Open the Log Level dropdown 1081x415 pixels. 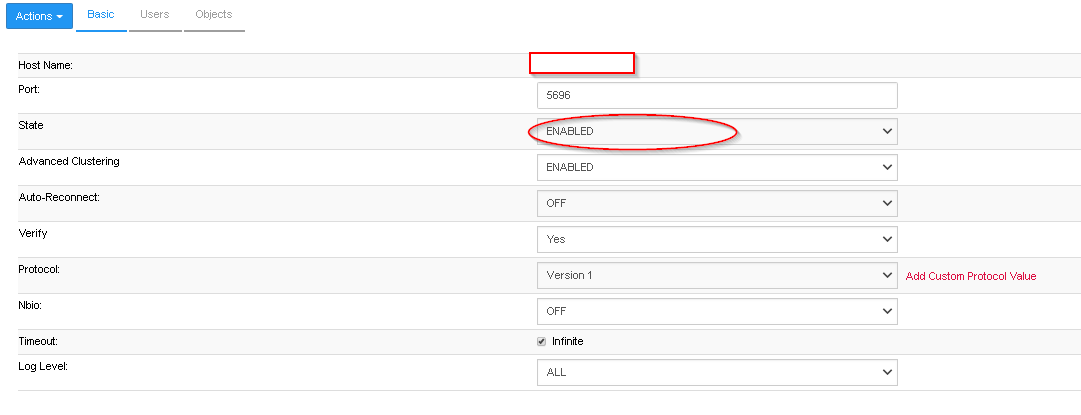pyautogui.click(x=717, y=373)
